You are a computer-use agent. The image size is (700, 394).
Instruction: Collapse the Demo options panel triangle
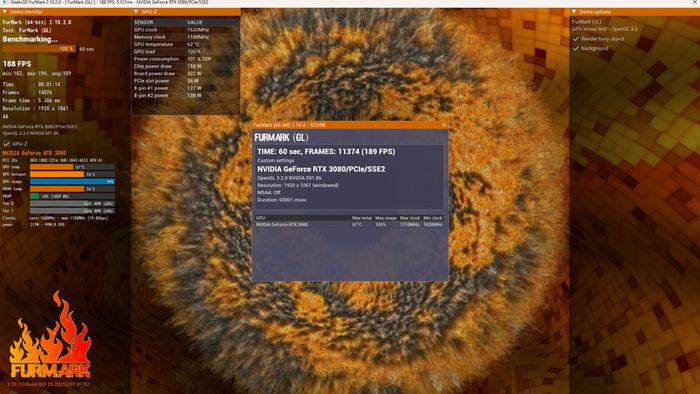coord(574,12)
